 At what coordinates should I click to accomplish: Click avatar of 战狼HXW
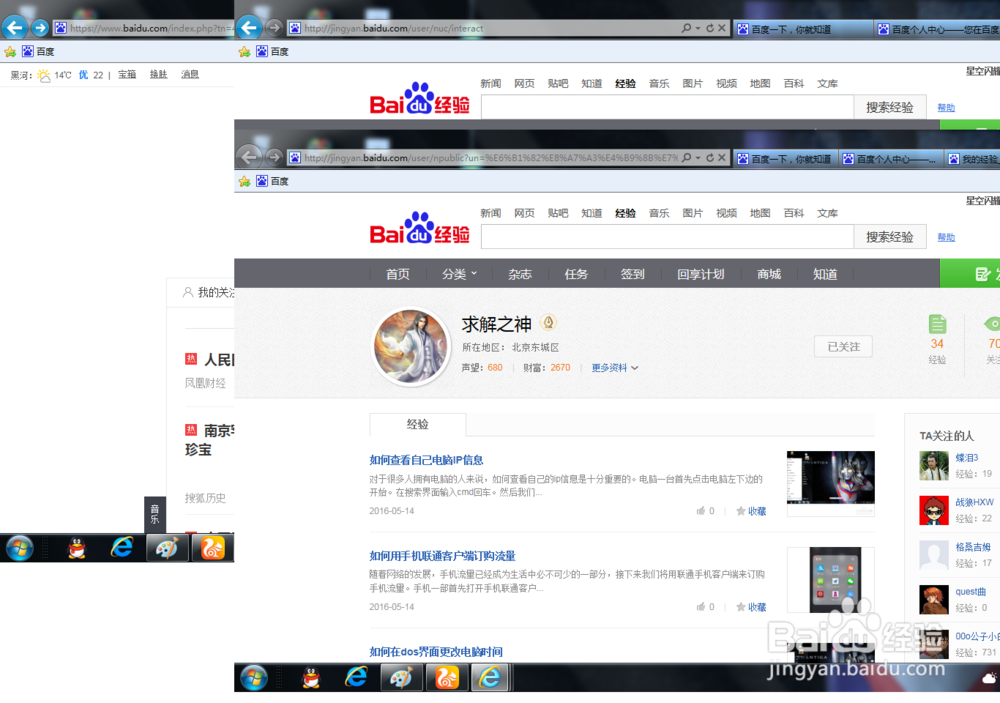934,510
